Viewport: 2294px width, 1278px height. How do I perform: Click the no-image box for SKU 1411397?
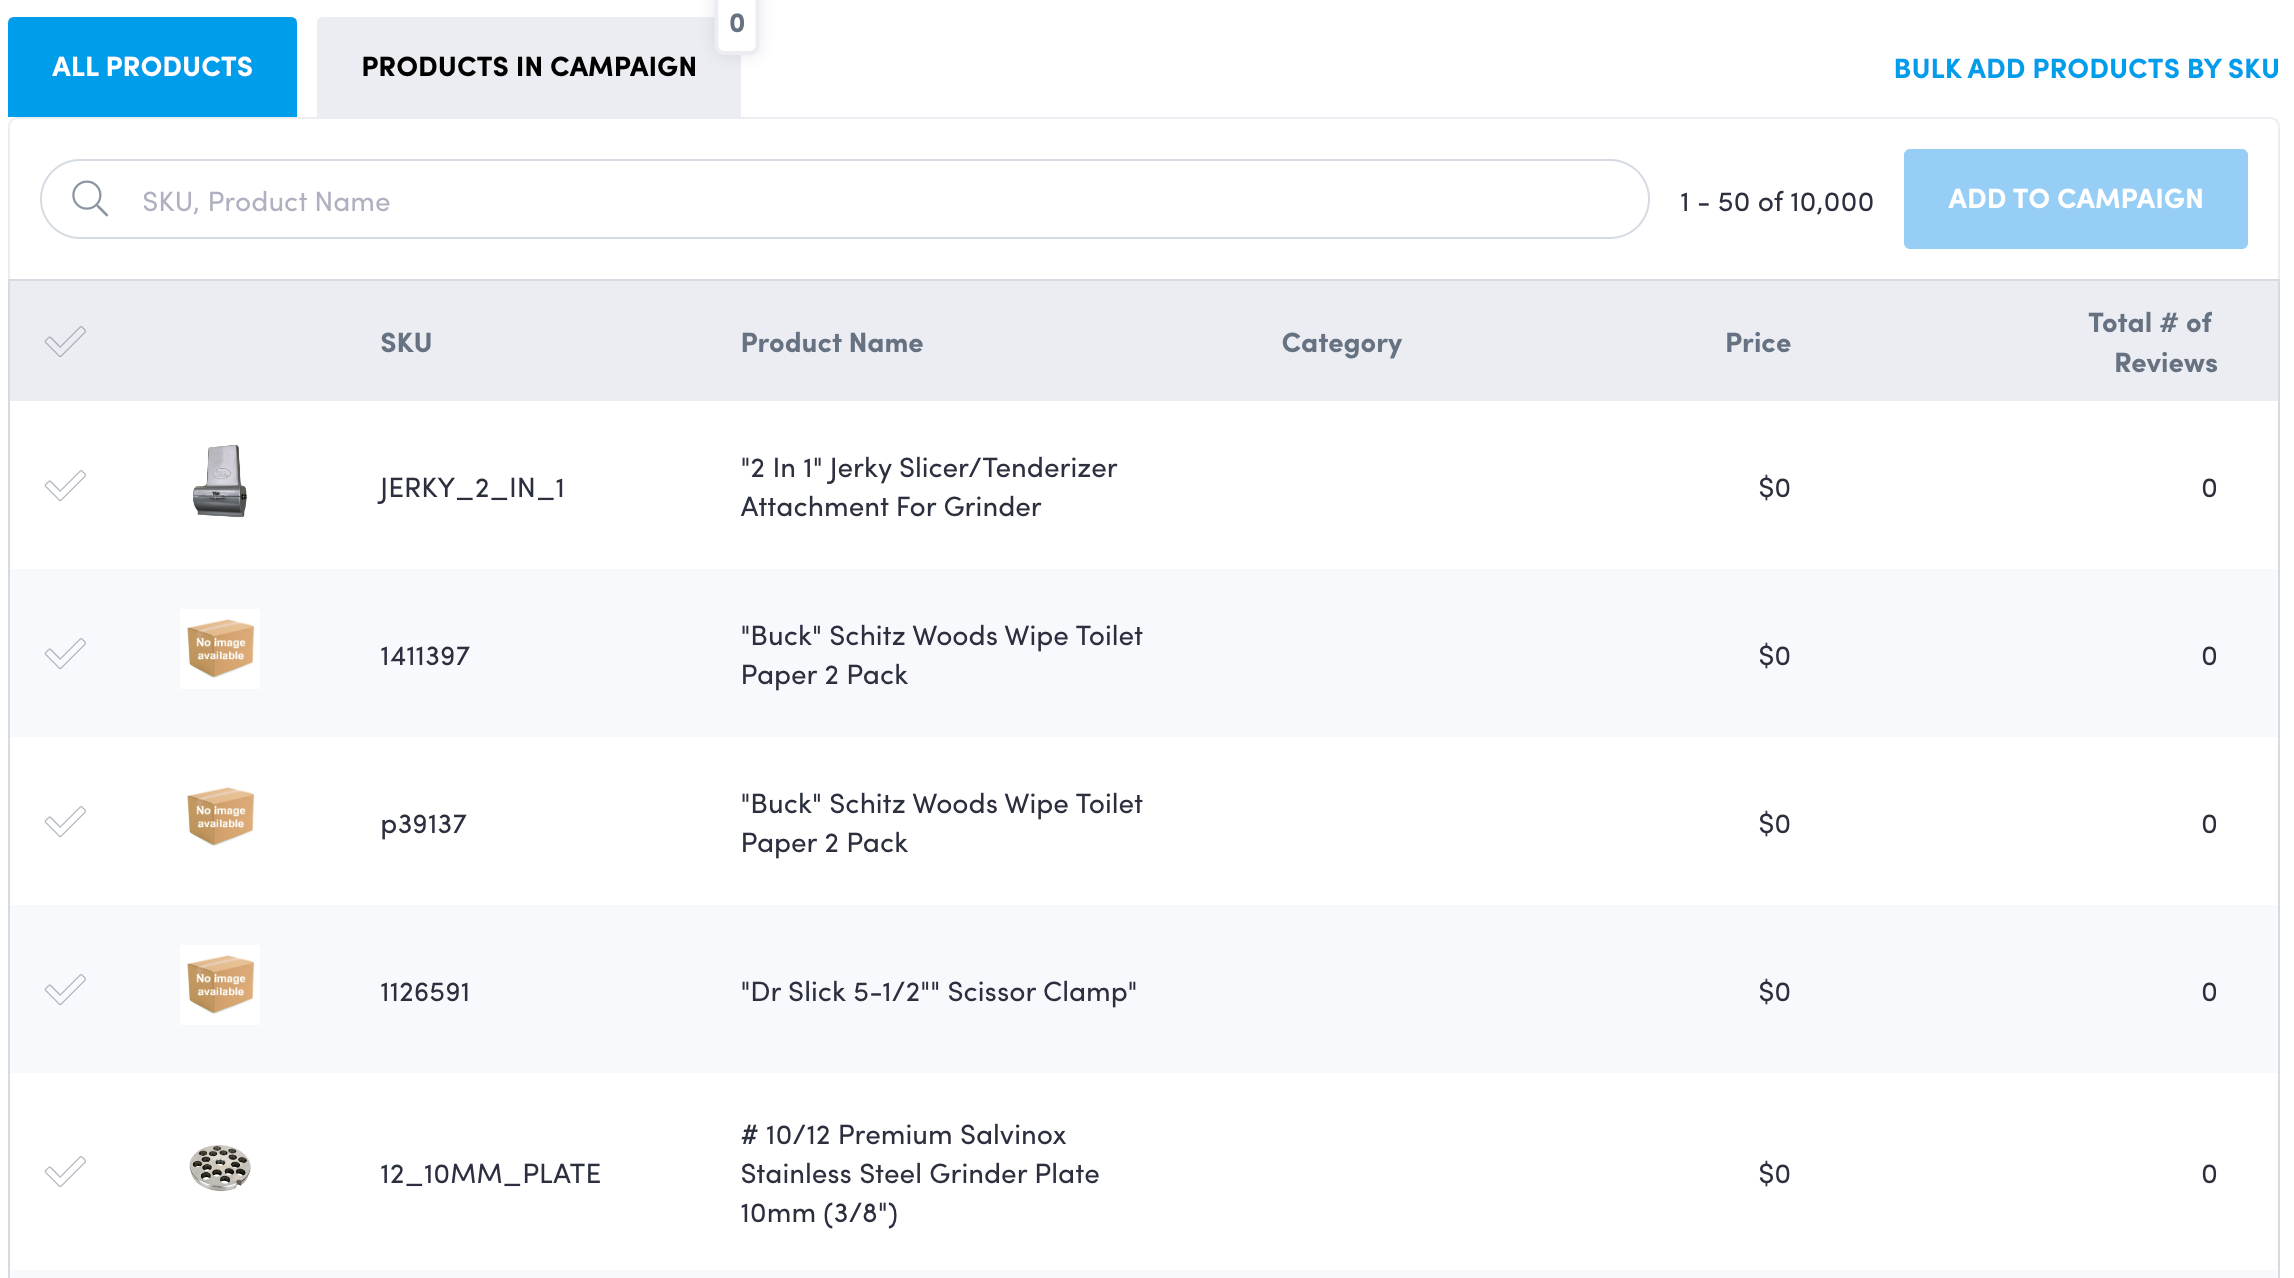(x=220, y=649)
